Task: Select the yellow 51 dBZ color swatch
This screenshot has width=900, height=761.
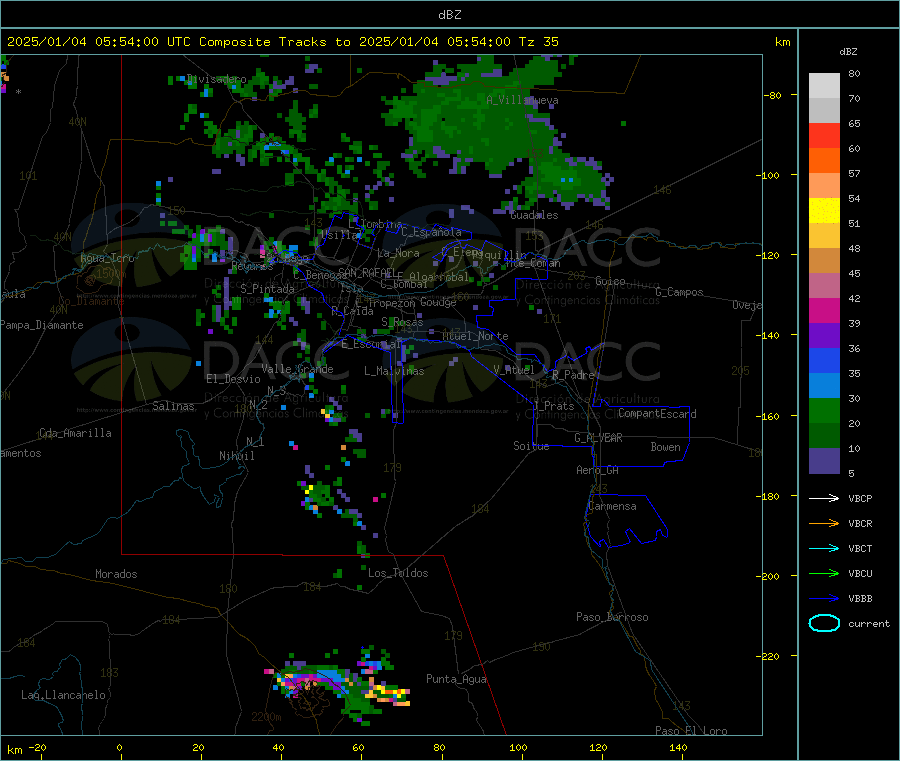Action: pos(824,211)
